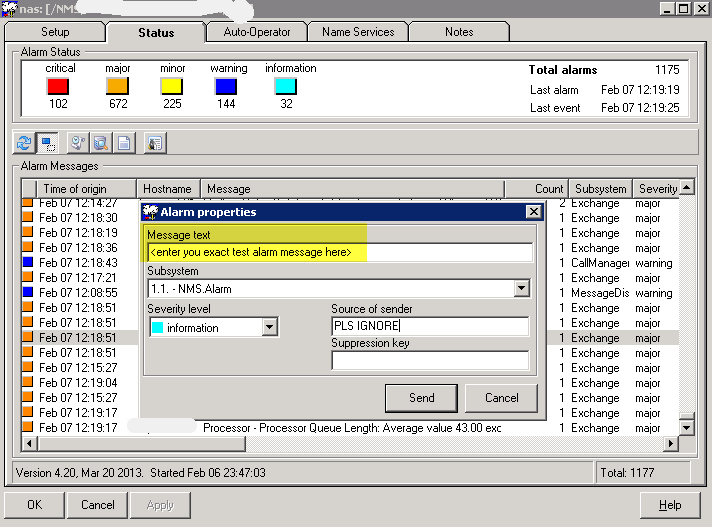This screenshot has height=527, width=712.
Task: Click the blue squares view toolbar icon
Action: pos(48,143)
